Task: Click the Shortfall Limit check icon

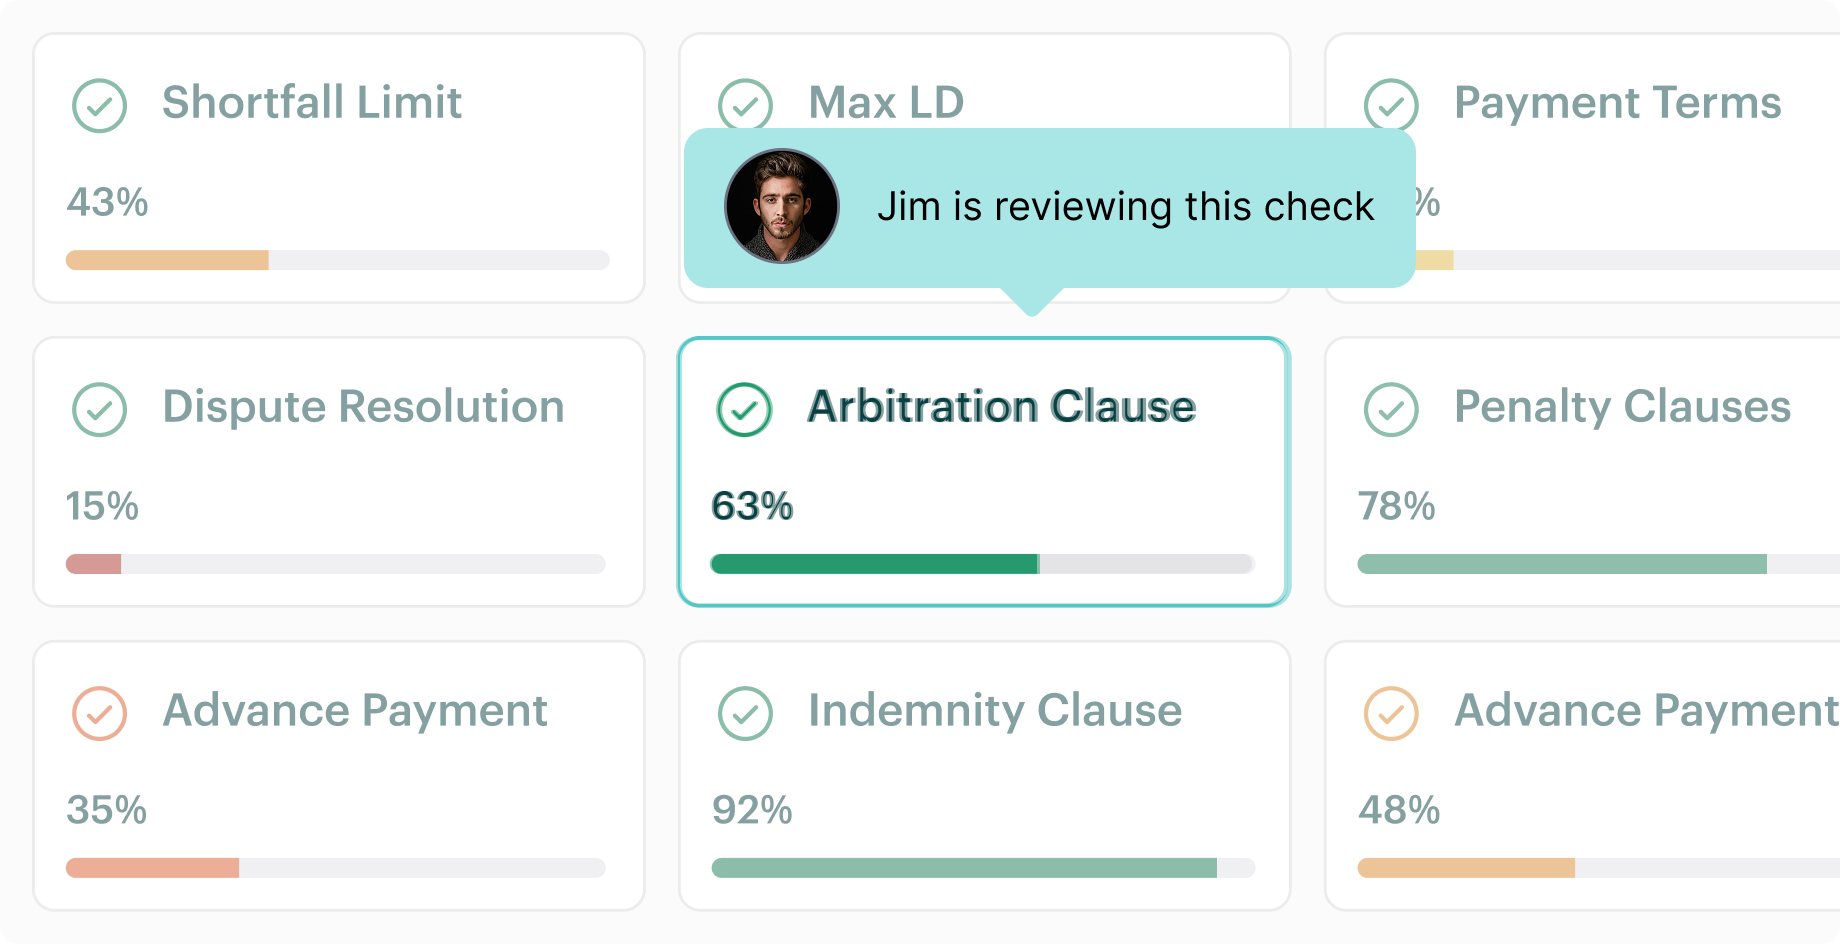Action: [x=100, y=106]
